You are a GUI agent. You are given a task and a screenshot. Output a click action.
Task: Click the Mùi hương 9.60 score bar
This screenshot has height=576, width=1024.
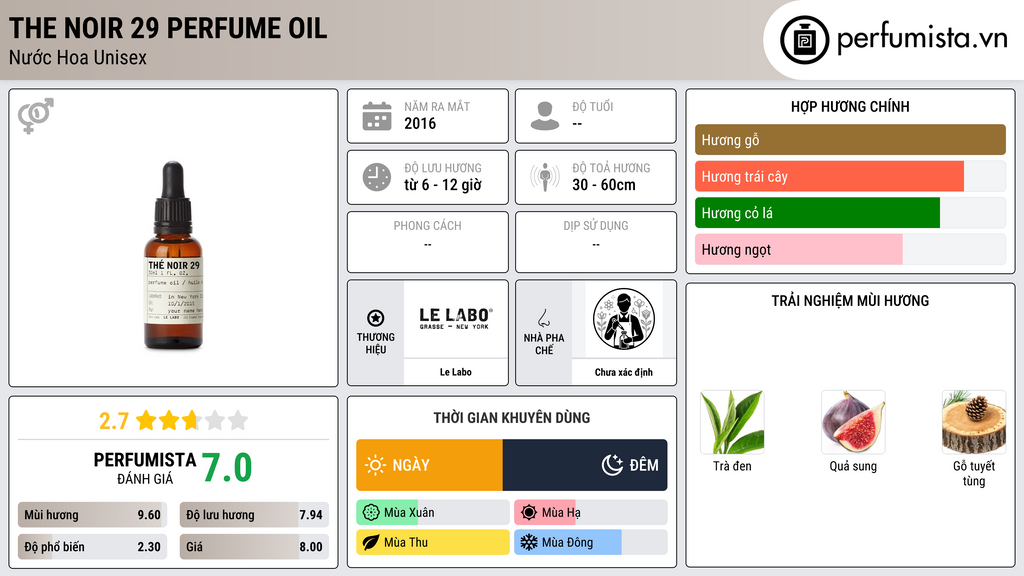click(92, 515)
